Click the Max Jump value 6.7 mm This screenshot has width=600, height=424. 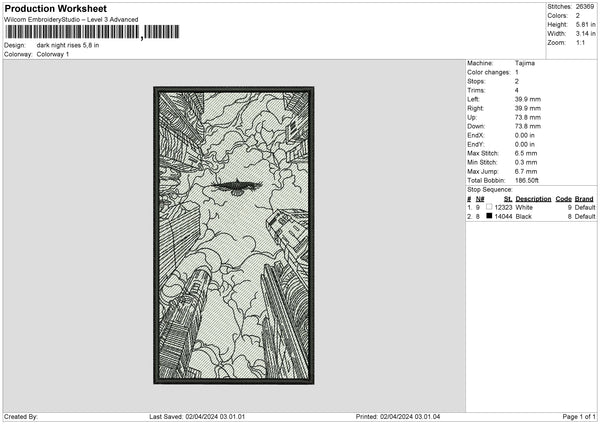tap(526, 171)
